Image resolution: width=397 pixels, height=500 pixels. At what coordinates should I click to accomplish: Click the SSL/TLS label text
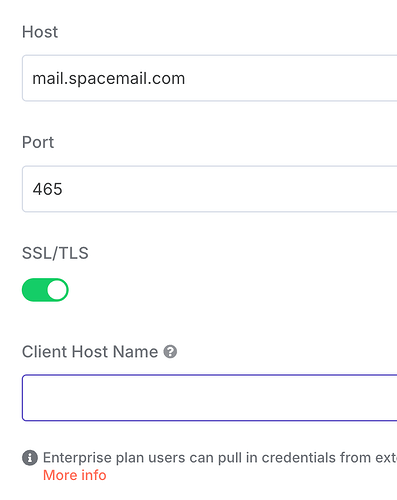pos(55,253)
